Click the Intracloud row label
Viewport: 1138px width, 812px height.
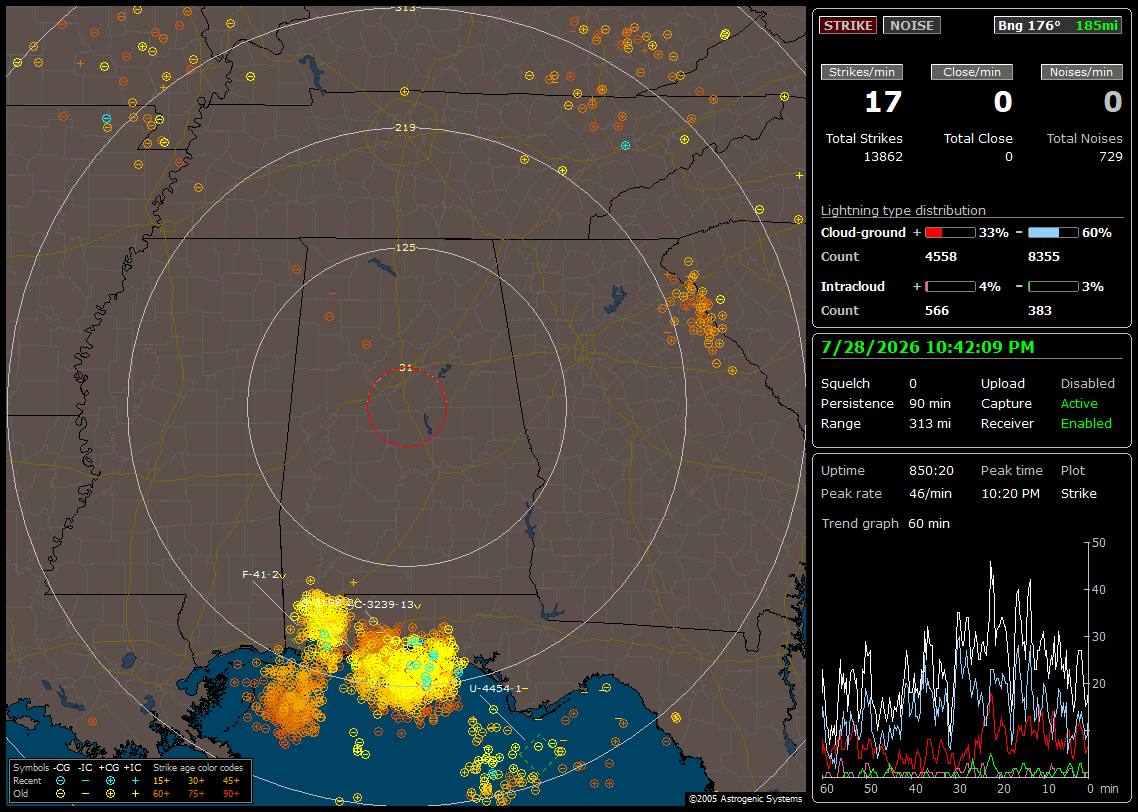point(853,287)
